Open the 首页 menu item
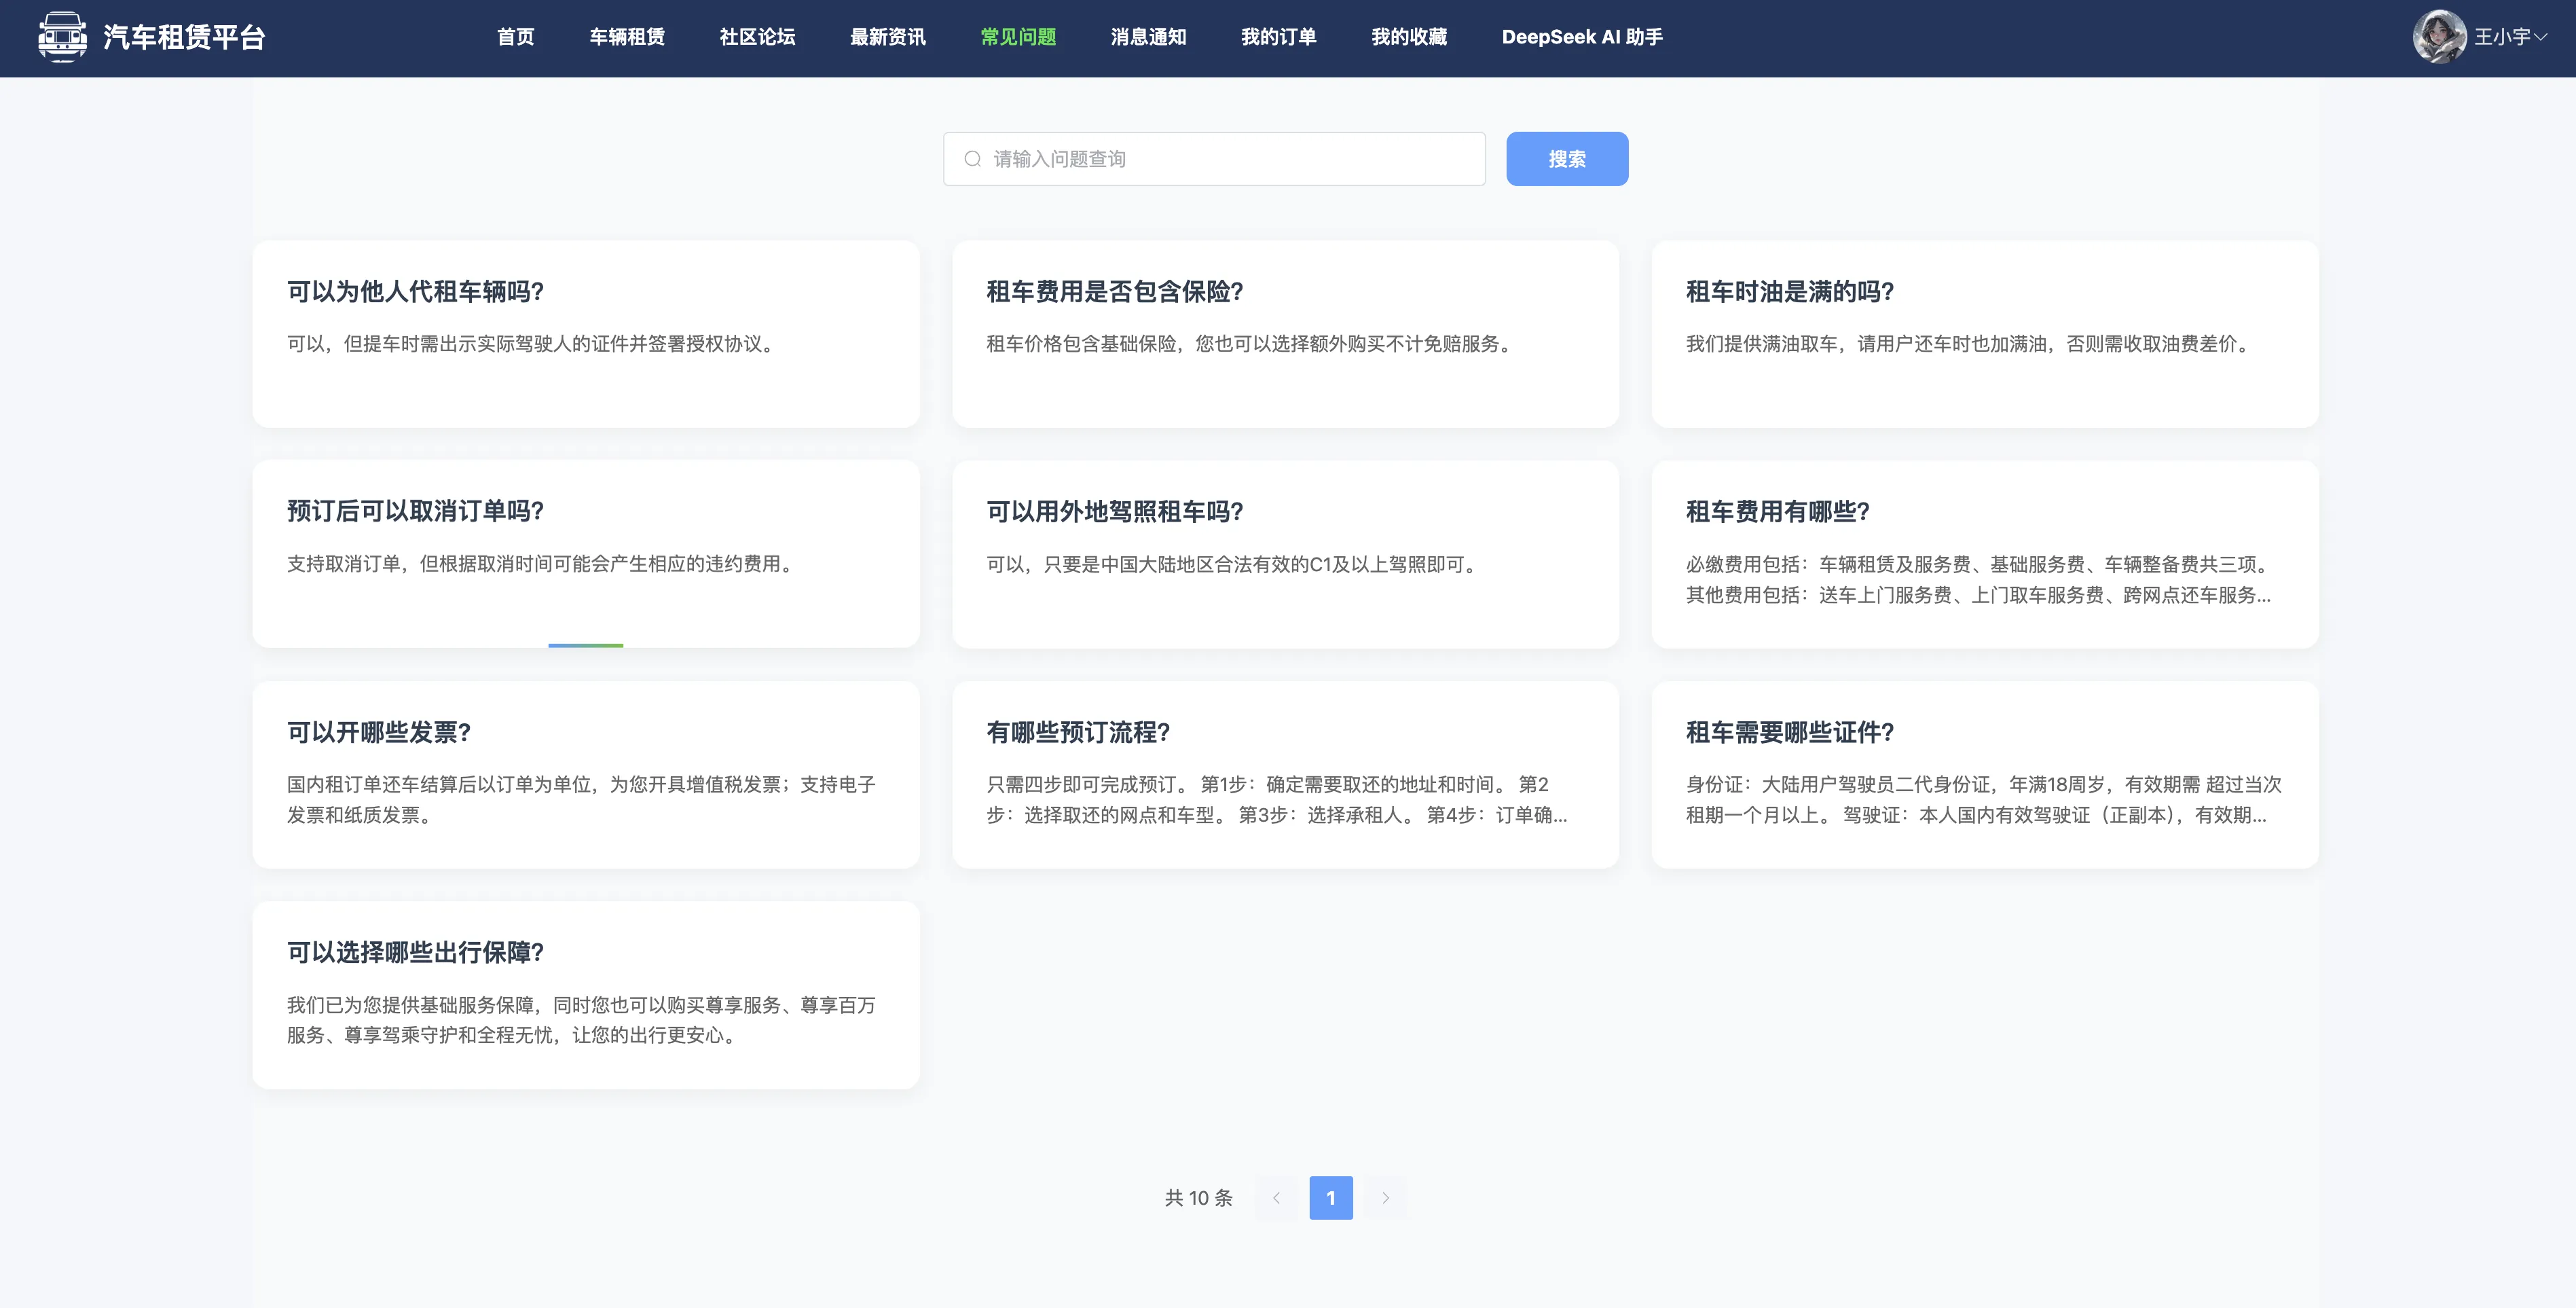 pos(515,37)
